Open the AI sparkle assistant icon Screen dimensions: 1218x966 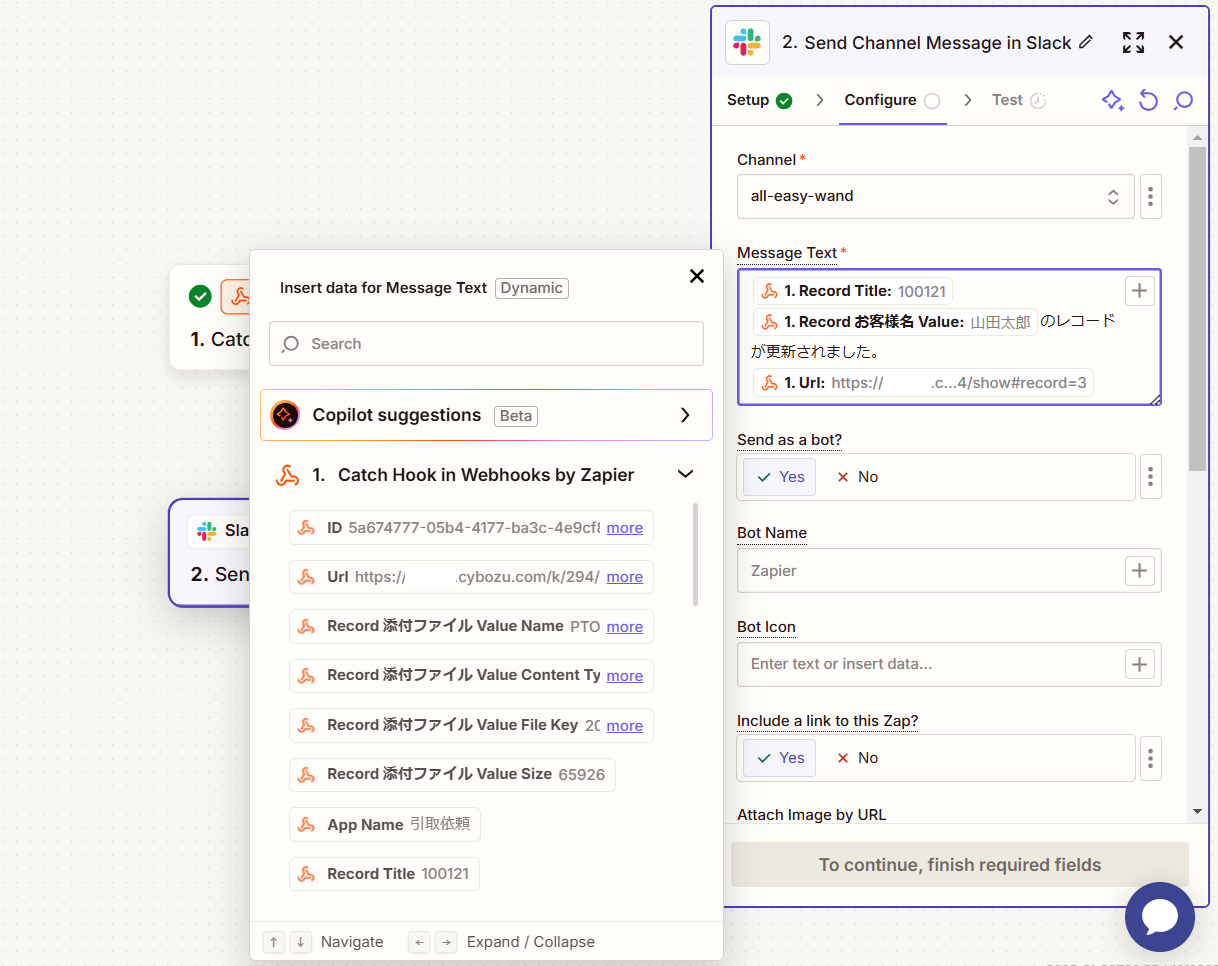click(x=1113, y=100)
